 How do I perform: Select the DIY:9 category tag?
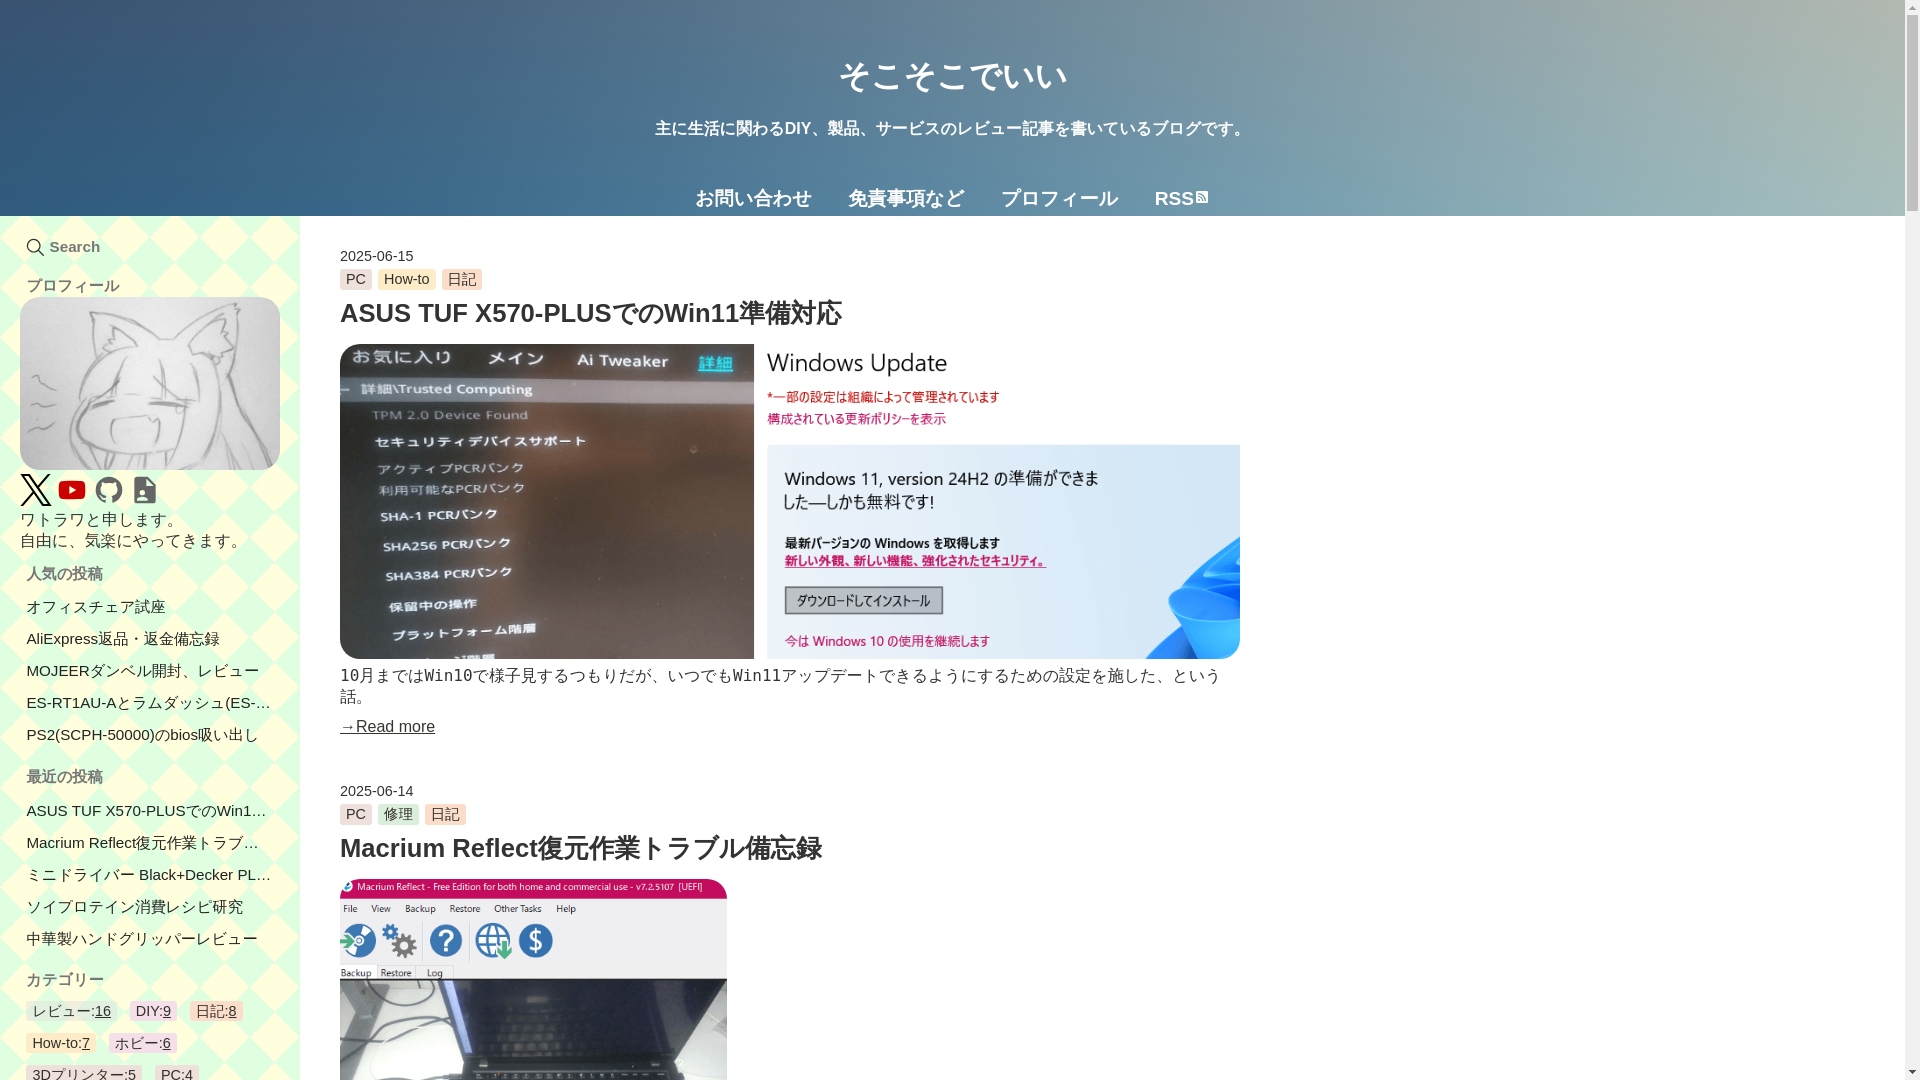(x=153, y=1011)
